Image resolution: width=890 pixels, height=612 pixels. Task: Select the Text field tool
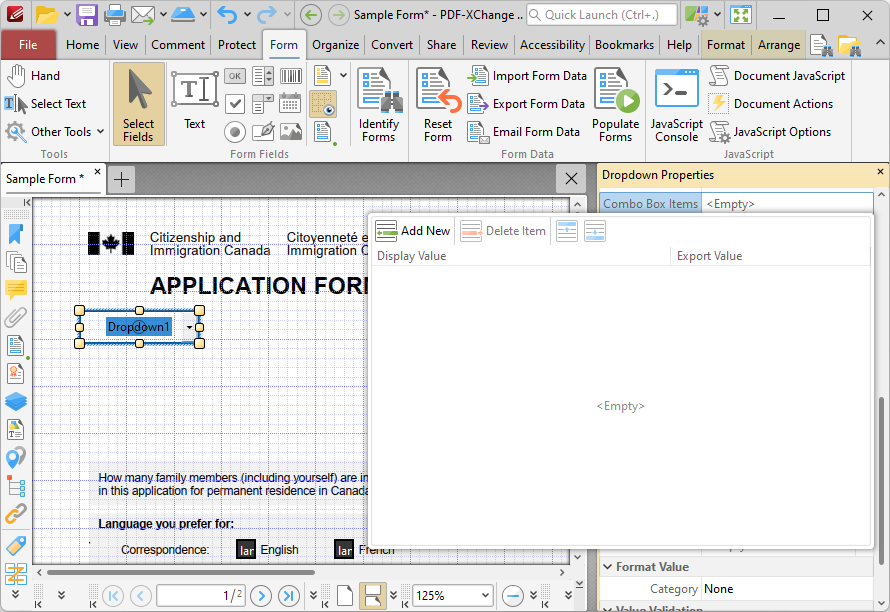pyautogui.click(x=195, y=100)
